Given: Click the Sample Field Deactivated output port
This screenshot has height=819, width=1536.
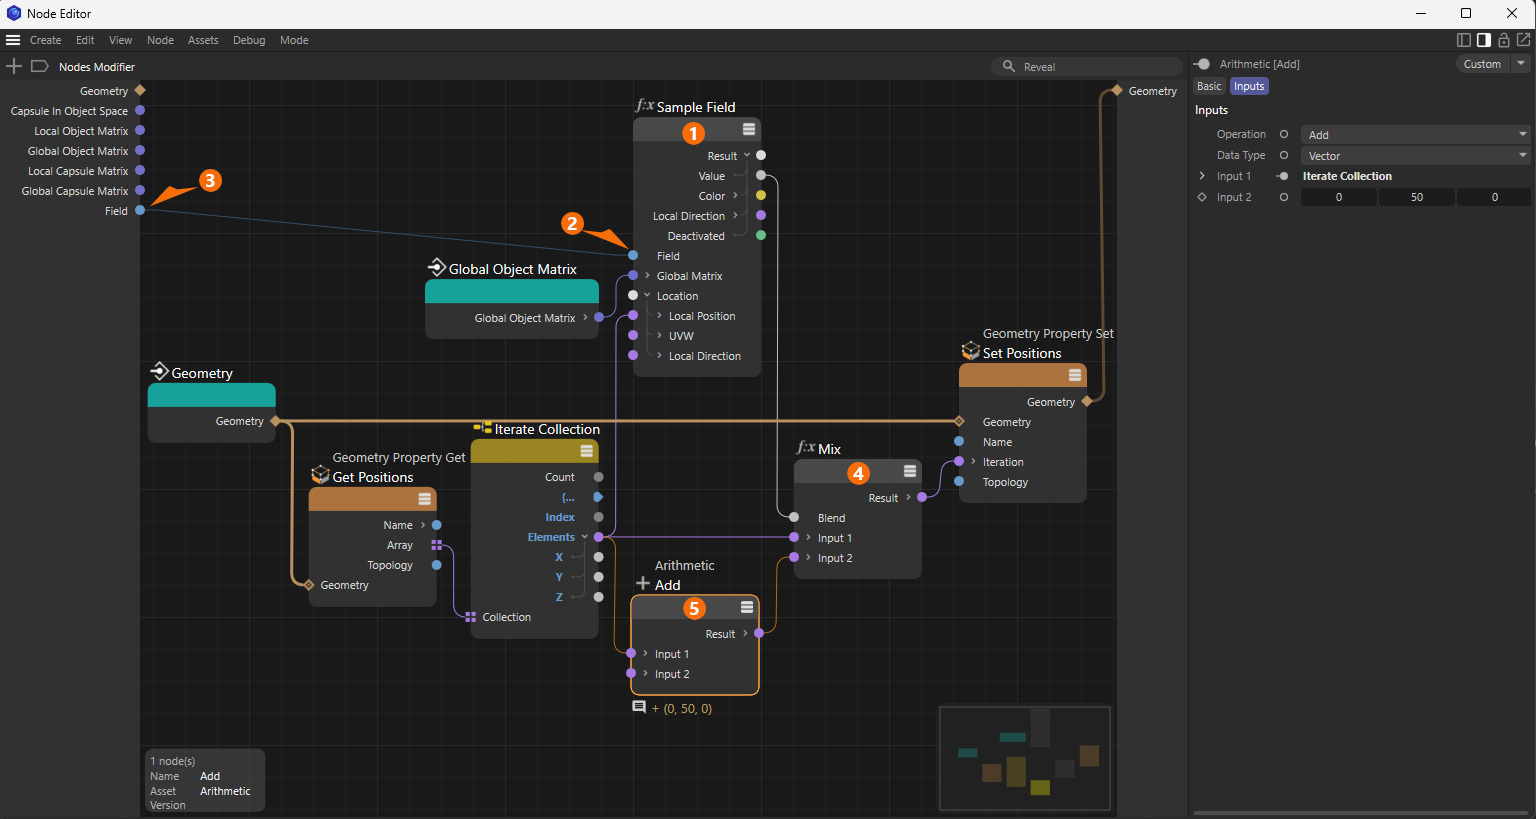Looking at the screenshot, I should [x=761, y=235].
